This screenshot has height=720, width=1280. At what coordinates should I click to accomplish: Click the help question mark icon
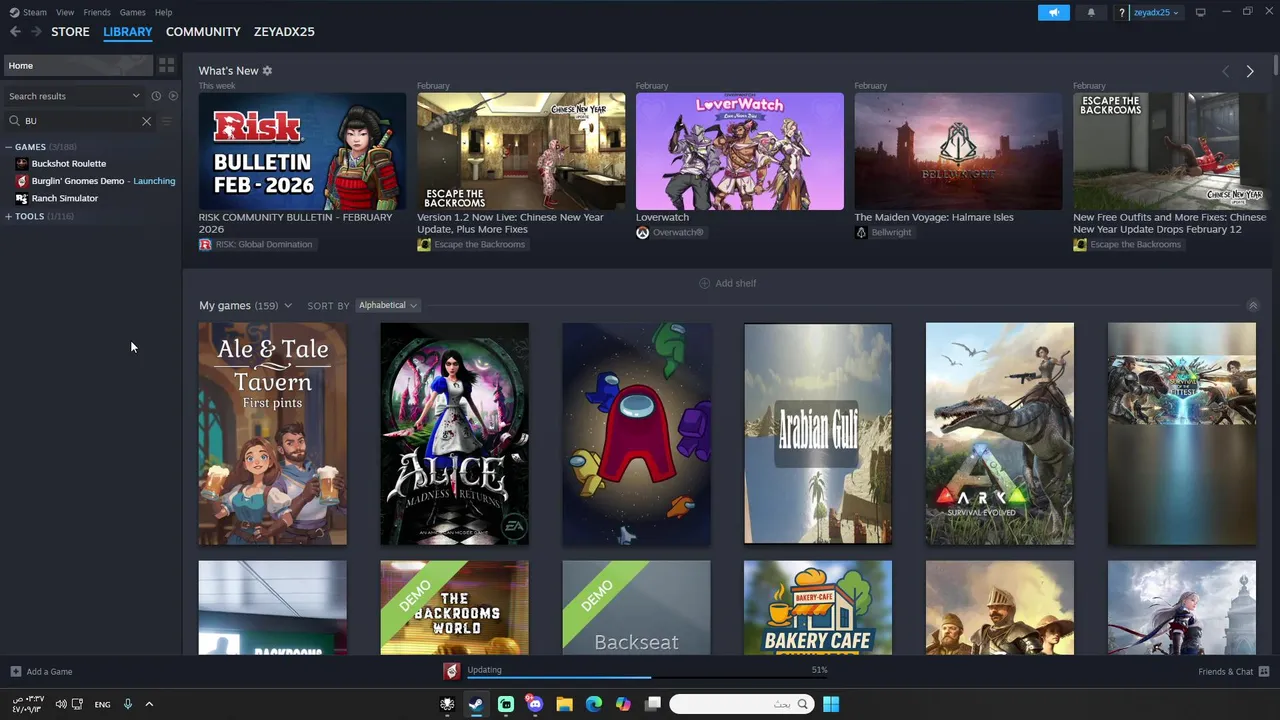tap(1122, 12)
